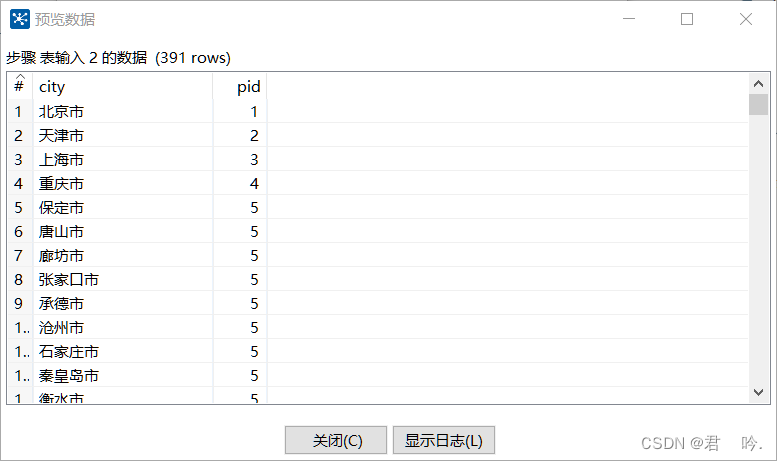Close the preview data dialog with X
Screen dimensions: 777x461
[746, 19]
